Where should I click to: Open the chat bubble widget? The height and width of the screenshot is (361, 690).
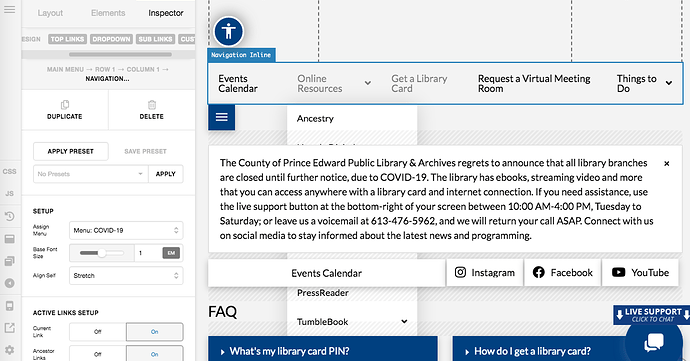[654, 342]
